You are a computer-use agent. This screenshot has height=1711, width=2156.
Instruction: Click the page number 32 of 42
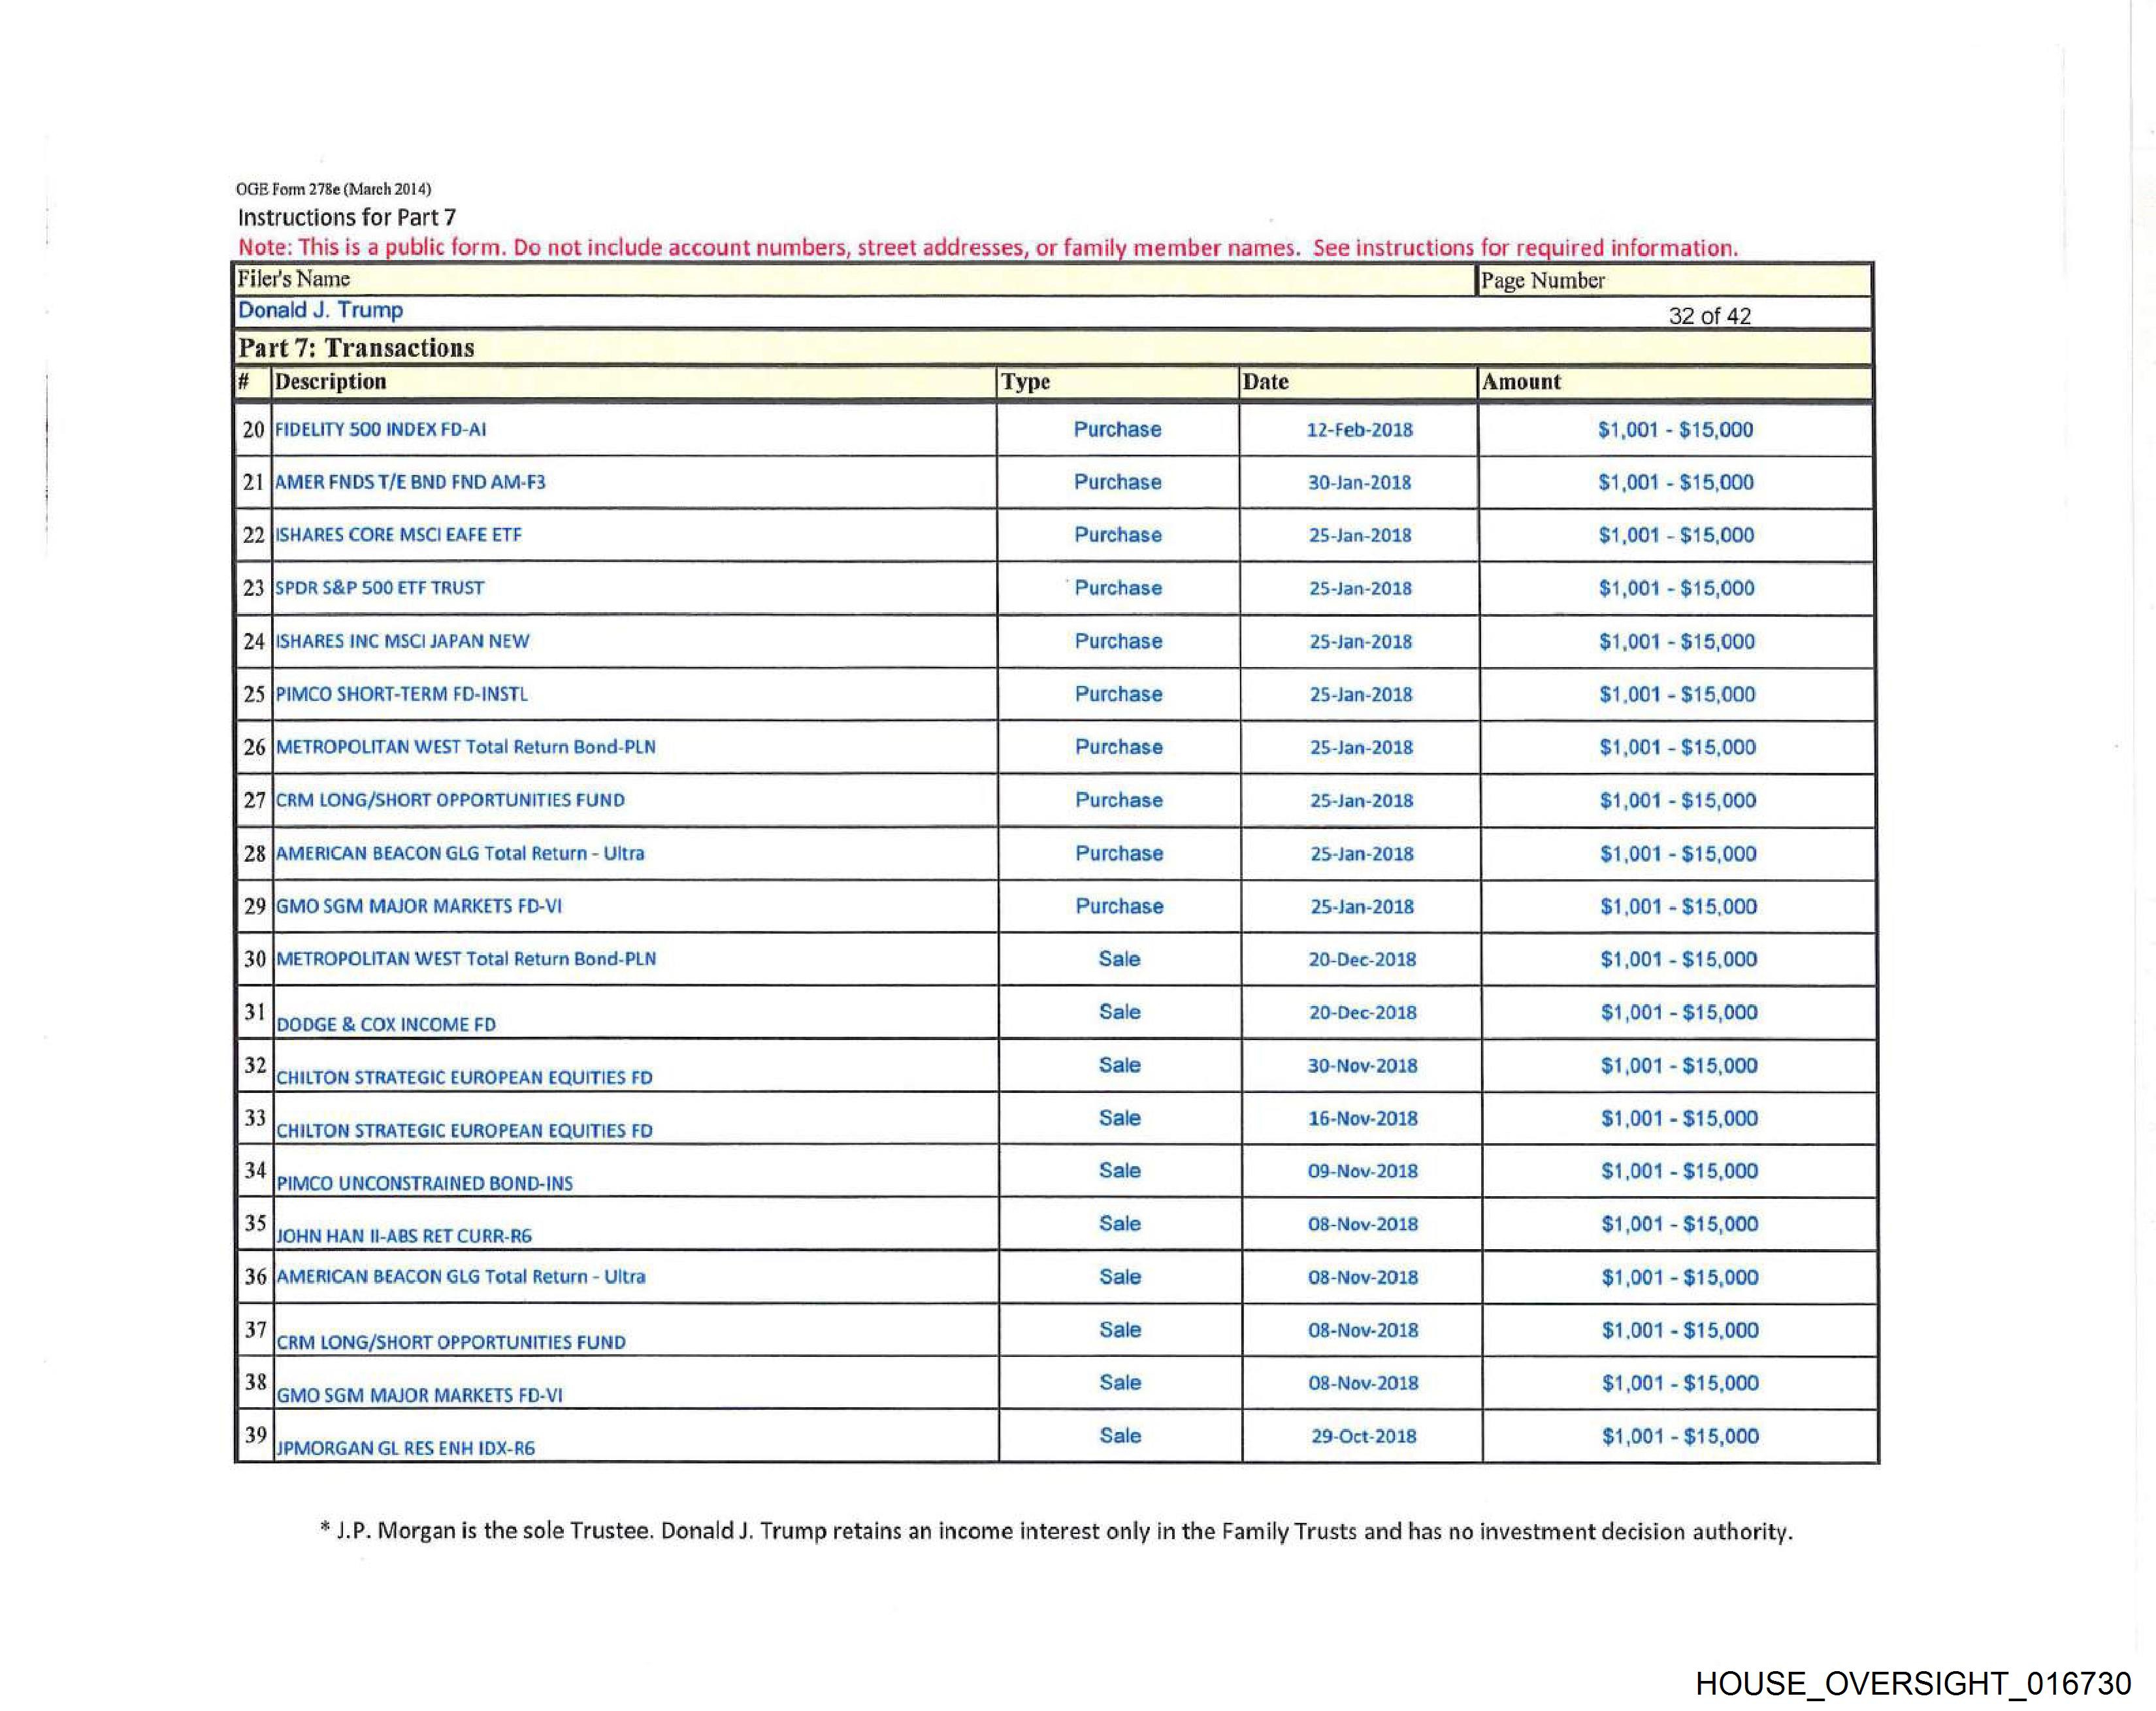[1709, 316]
